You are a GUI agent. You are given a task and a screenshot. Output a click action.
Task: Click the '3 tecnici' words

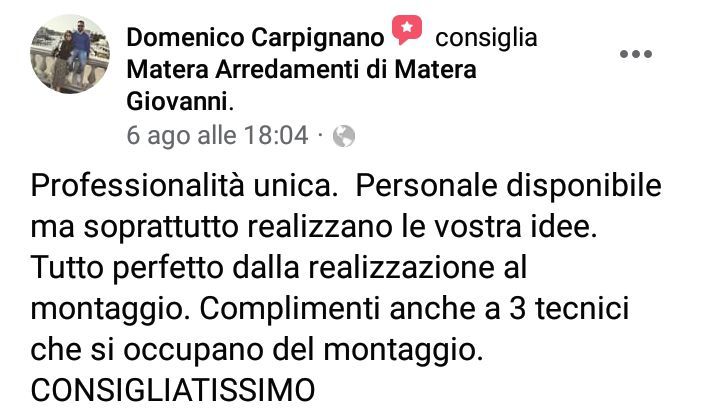(569, 309)
